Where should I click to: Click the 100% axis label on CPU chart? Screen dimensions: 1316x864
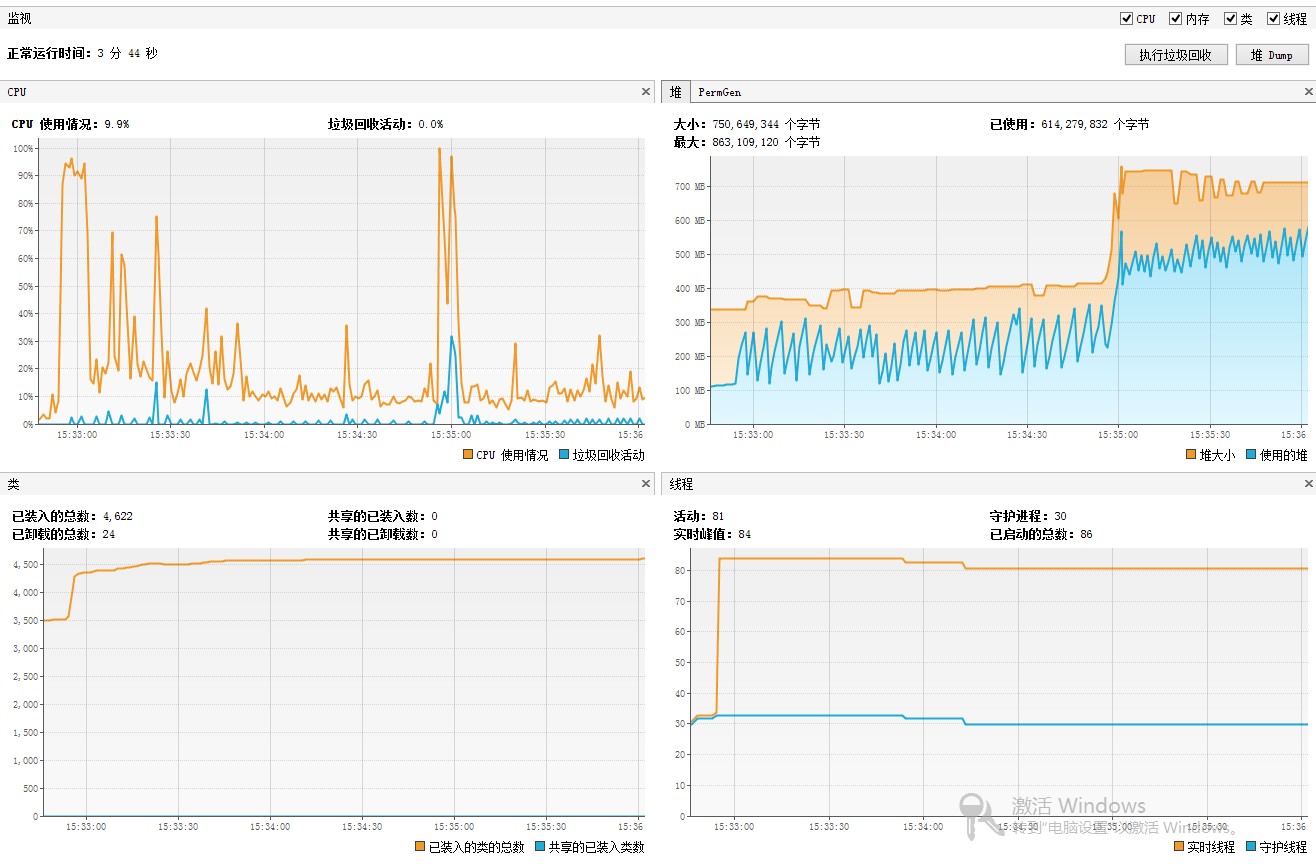(22, 148)
